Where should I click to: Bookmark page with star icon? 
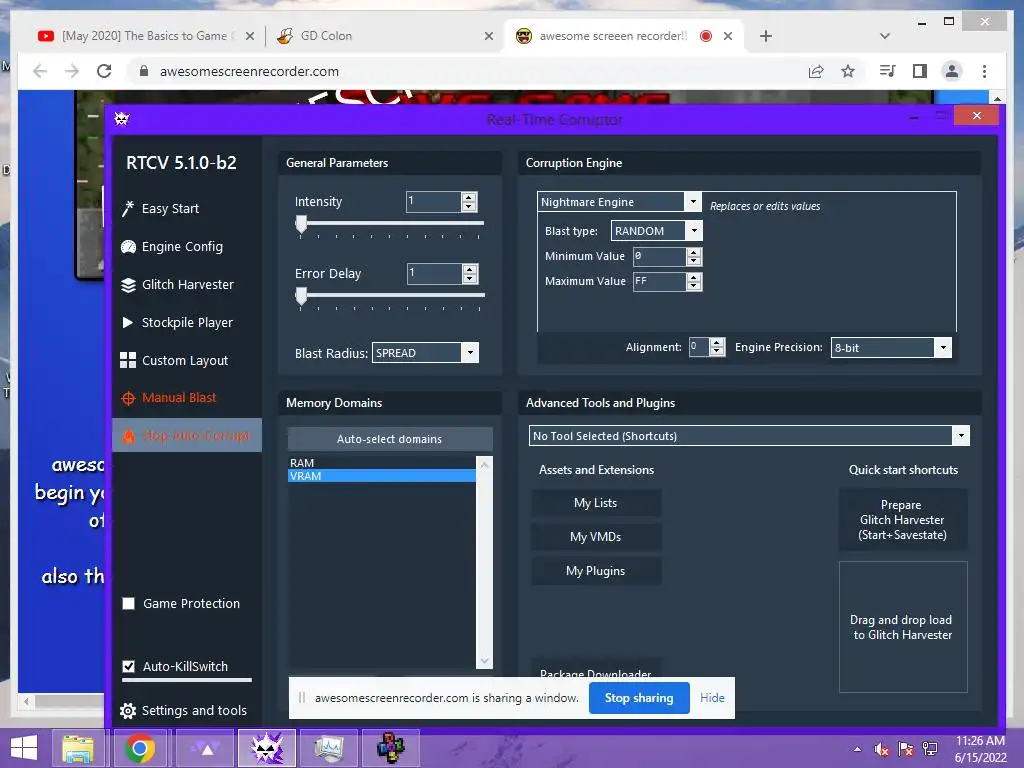(848, 71)
